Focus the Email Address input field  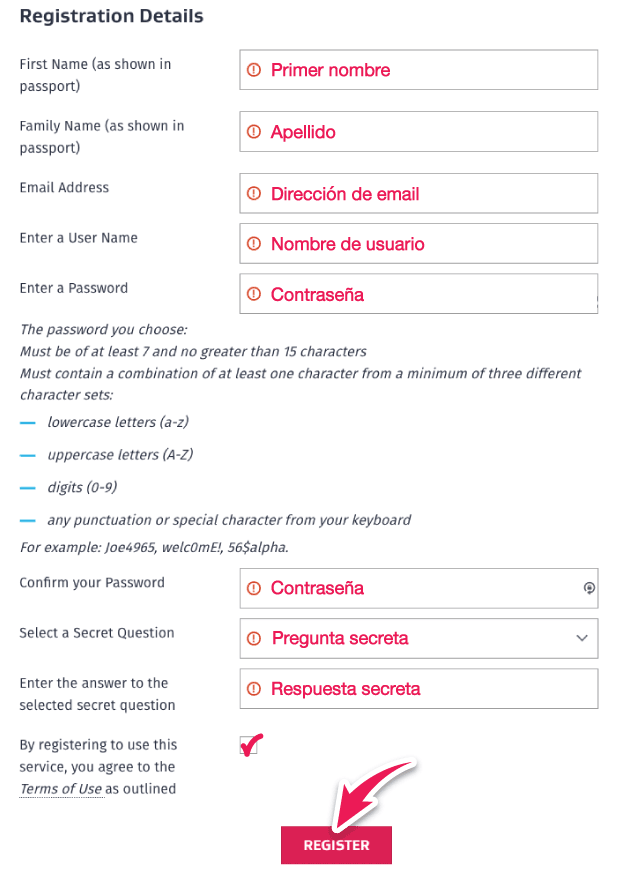(x=418, y=194)
